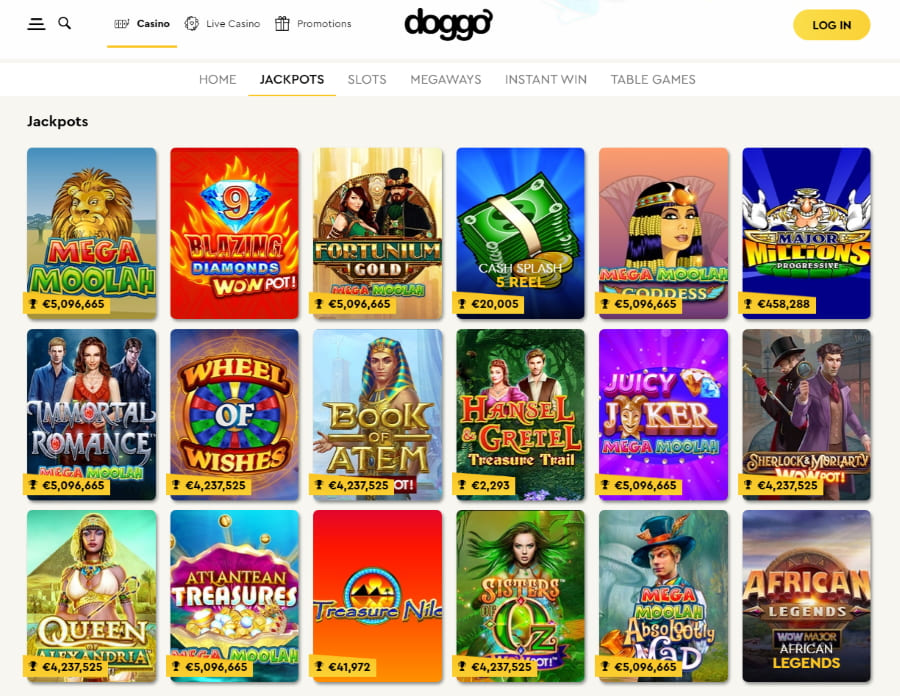The image size is (900, 696).
Task: Open the Megaways tab
Action: click(445, 79)
